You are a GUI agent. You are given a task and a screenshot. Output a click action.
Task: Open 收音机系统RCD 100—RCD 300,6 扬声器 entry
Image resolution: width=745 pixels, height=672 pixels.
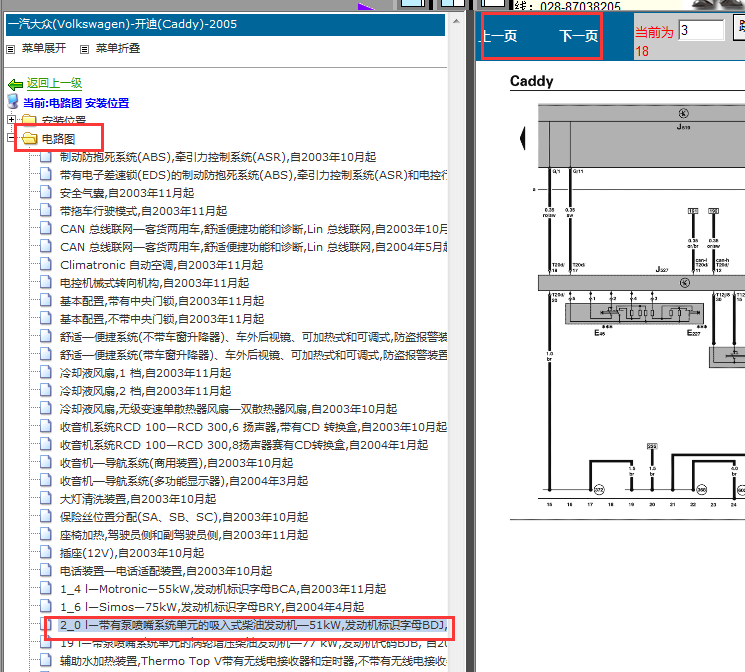pos(253,427)
